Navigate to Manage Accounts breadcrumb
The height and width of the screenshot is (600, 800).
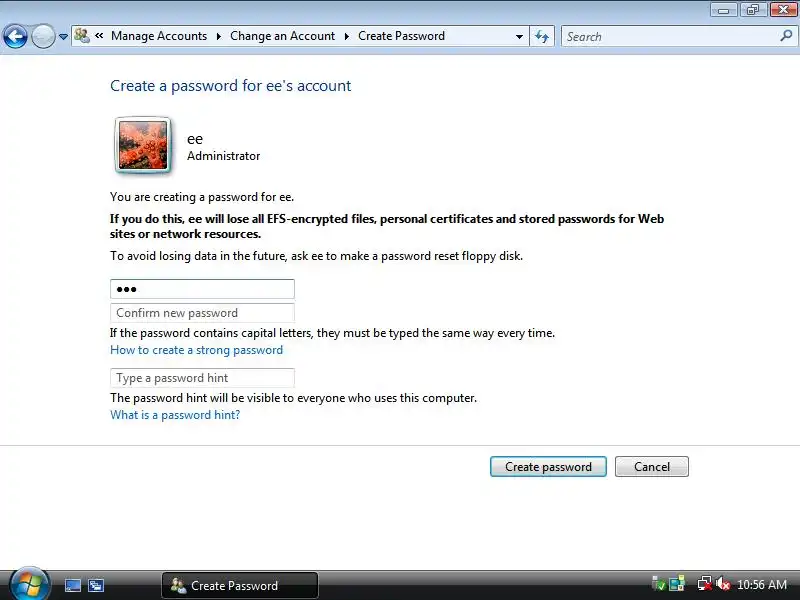159,36
